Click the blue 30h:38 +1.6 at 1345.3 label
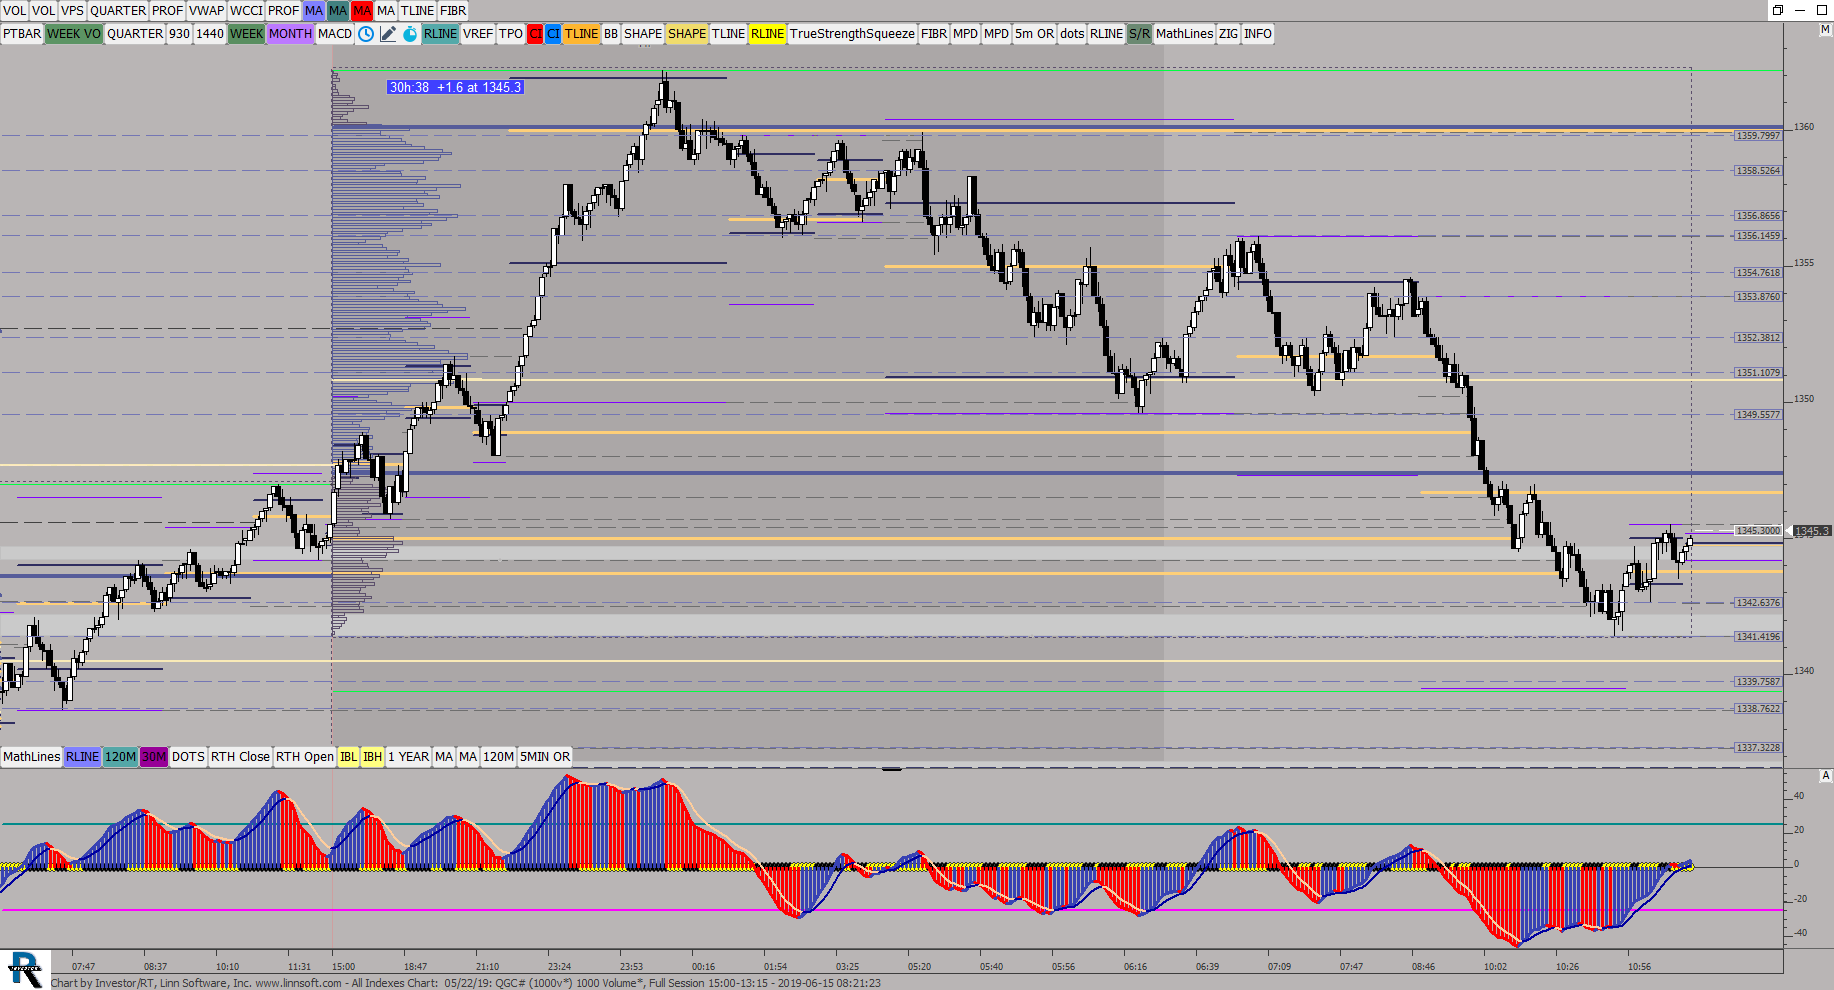The image size is (1834, 990). click(455, 88)
